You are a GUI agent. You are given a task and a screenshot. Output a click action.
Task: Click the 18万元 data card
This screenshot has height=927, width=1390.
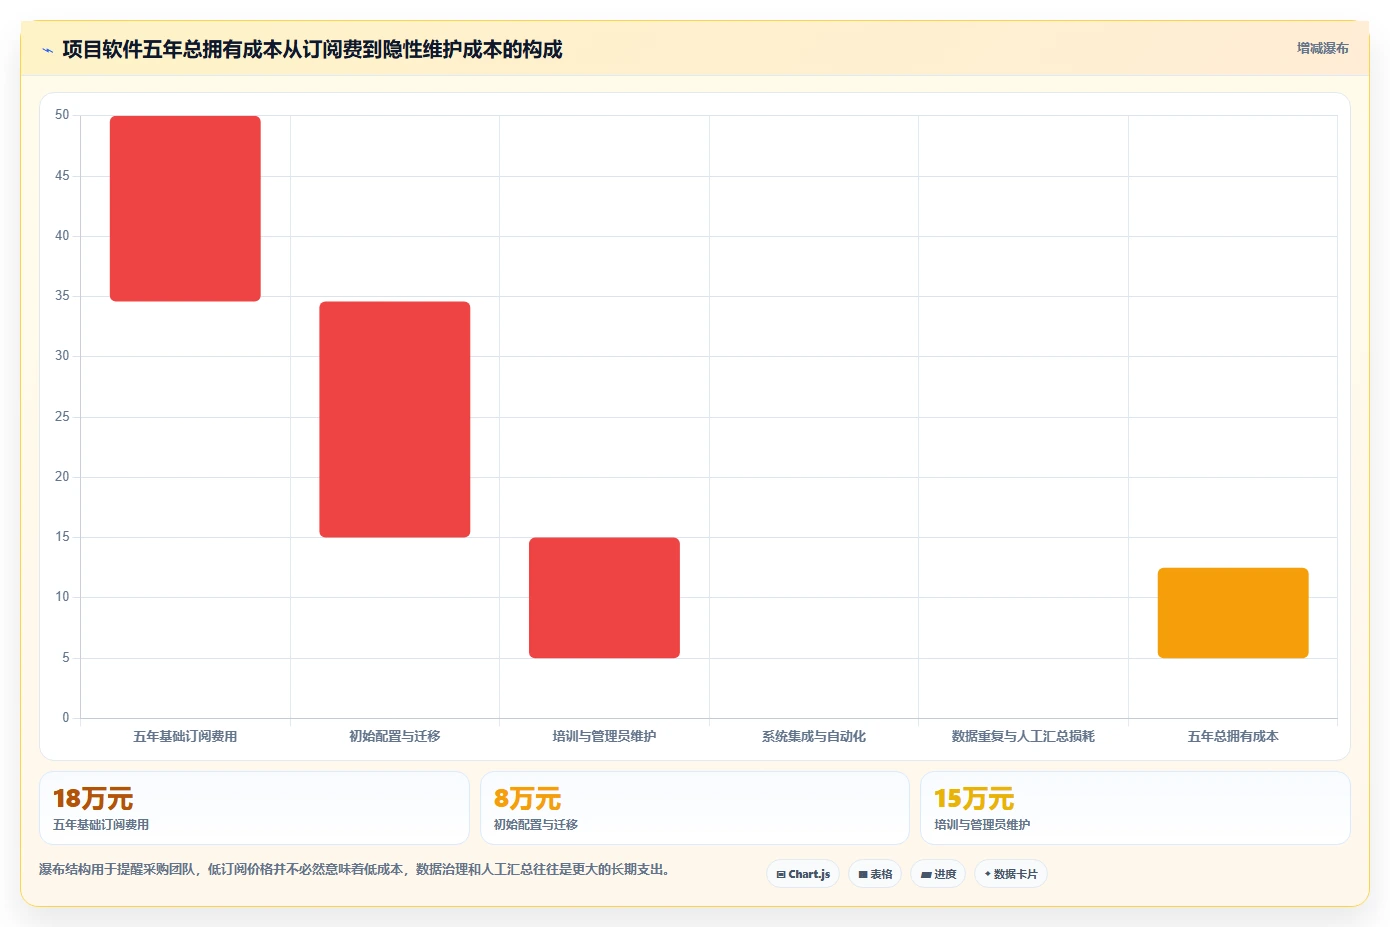[x=254, y=808]
